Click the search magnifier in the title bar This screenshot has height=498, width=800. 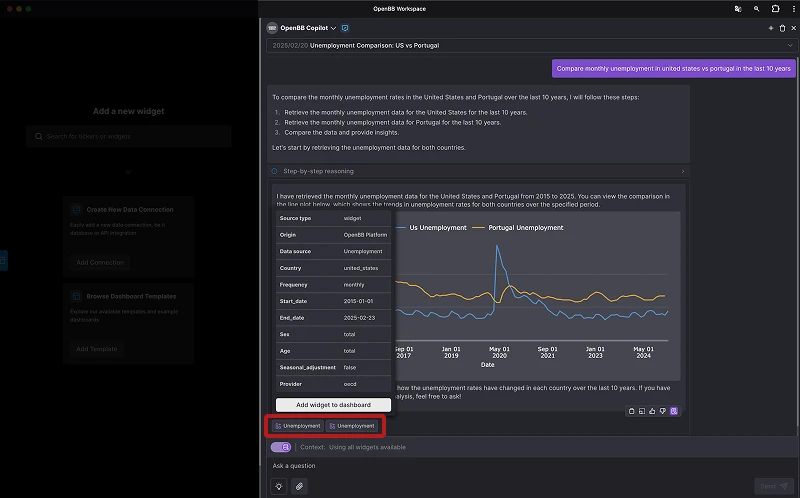[757, 8]
